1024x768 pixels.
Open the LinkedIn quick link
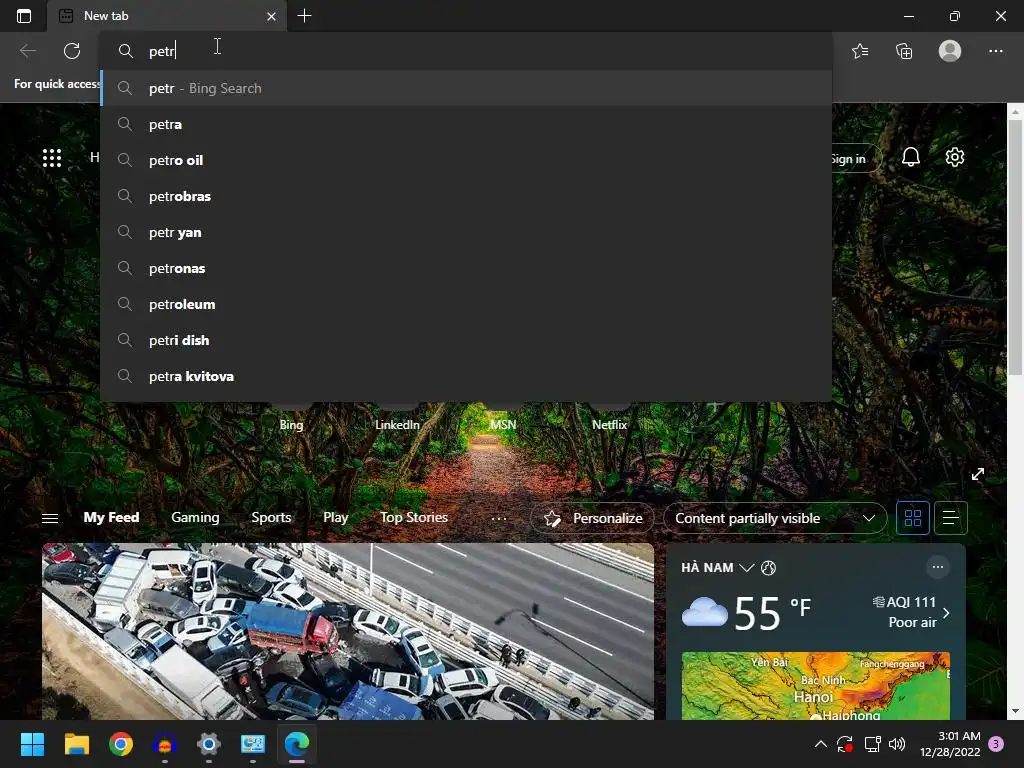(x=397, y=424)
